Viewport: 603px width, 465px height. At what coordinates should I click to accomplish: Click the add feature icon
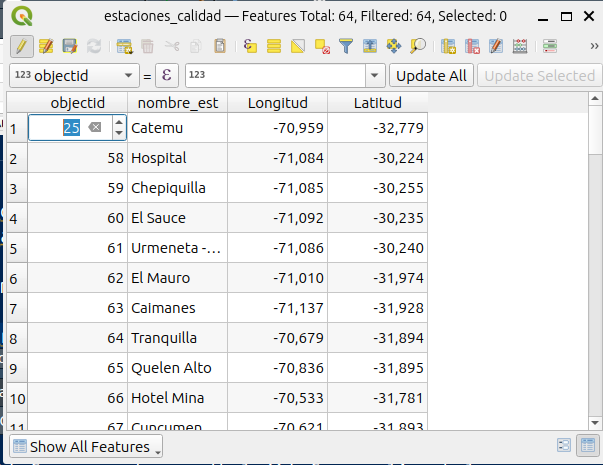(x=124, y=46)
